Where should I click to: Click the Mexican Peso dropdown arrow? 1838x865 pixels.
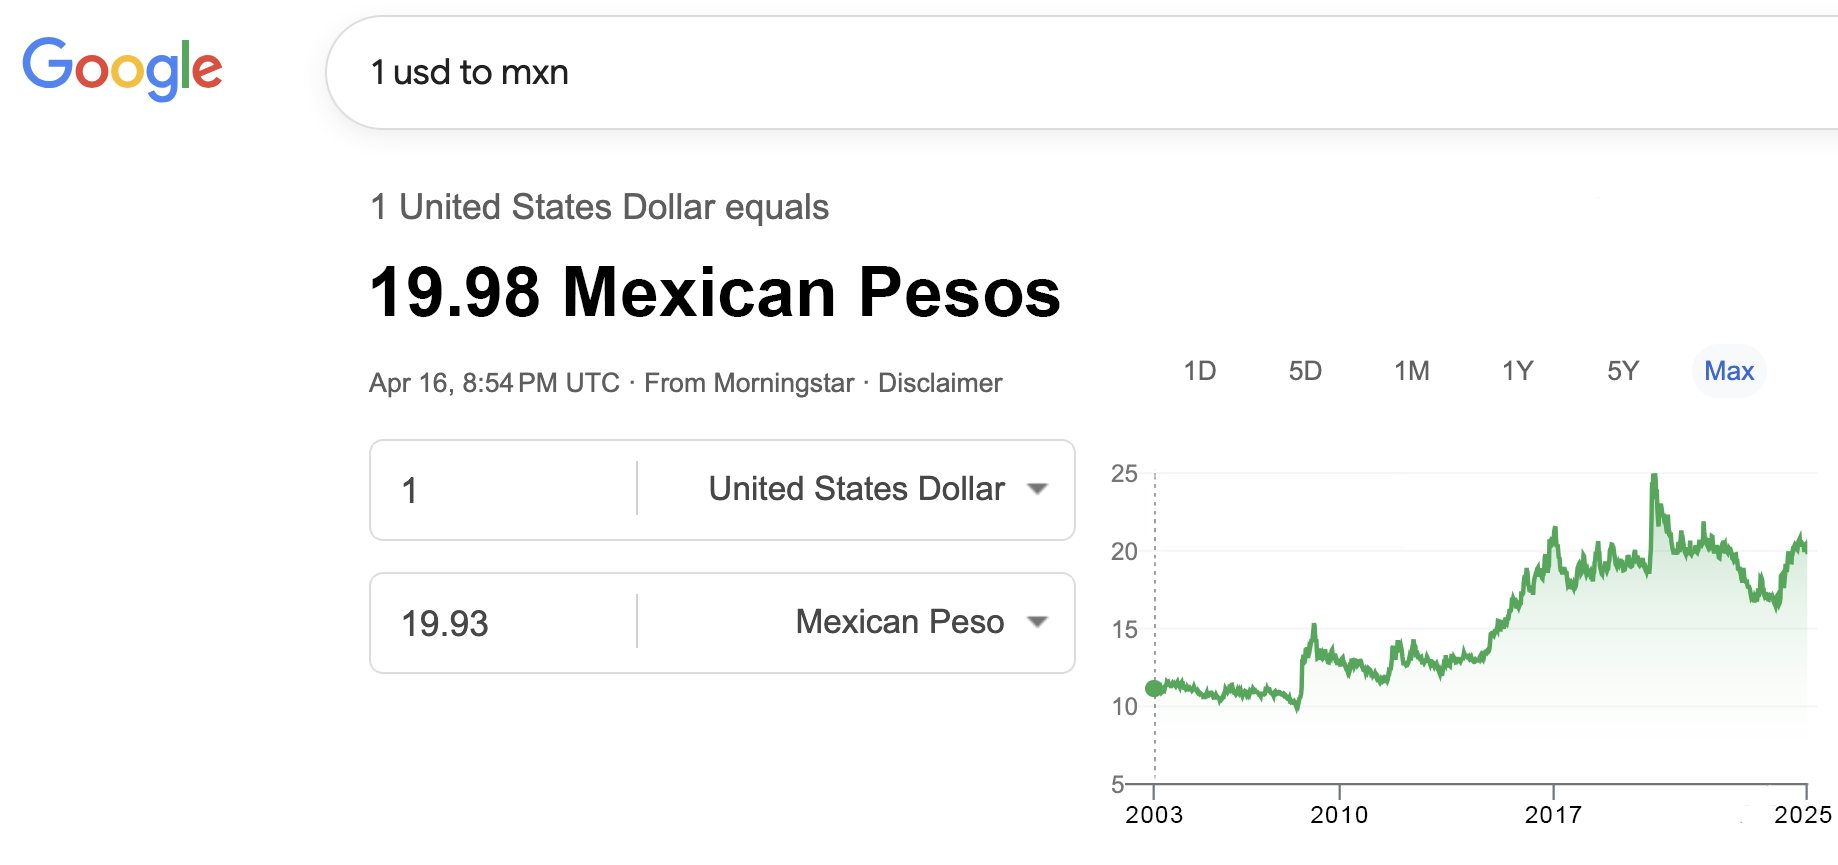1038,622
